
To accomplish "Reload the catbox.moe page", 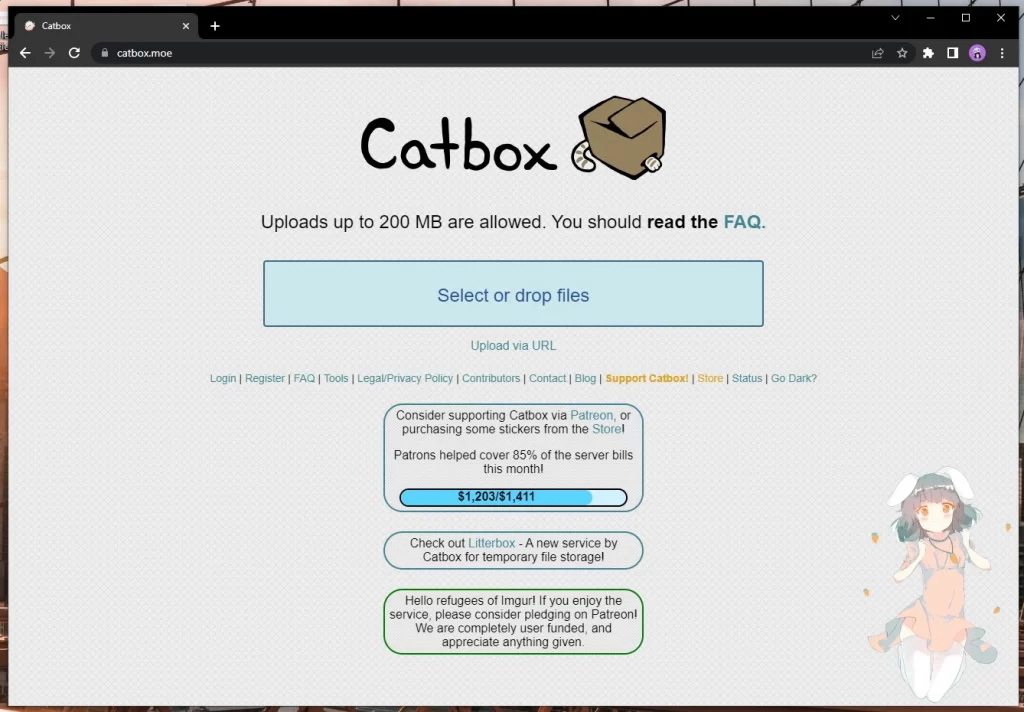I will (x=74, y=53).
